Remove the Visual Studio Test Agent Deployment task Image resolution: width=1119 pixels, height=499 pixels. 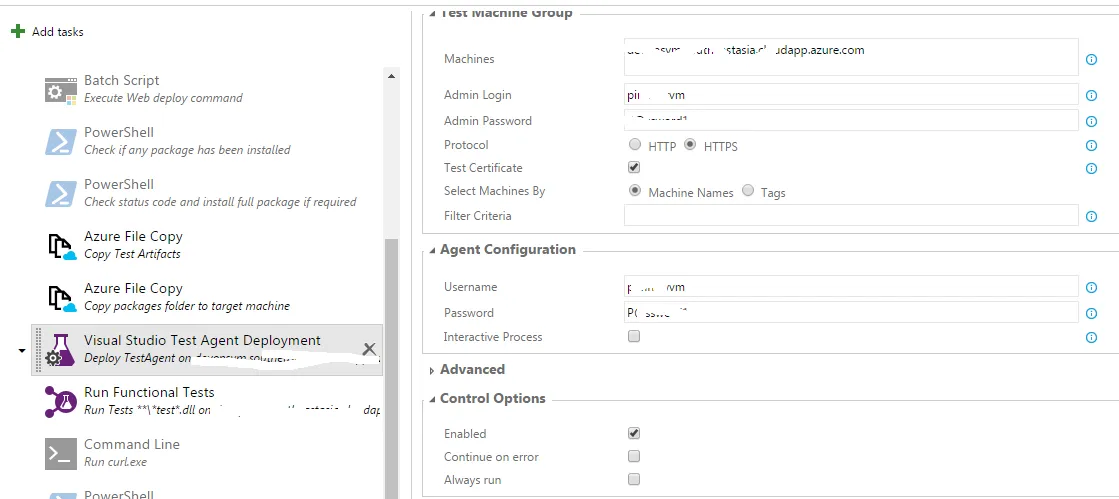(369, 349)
